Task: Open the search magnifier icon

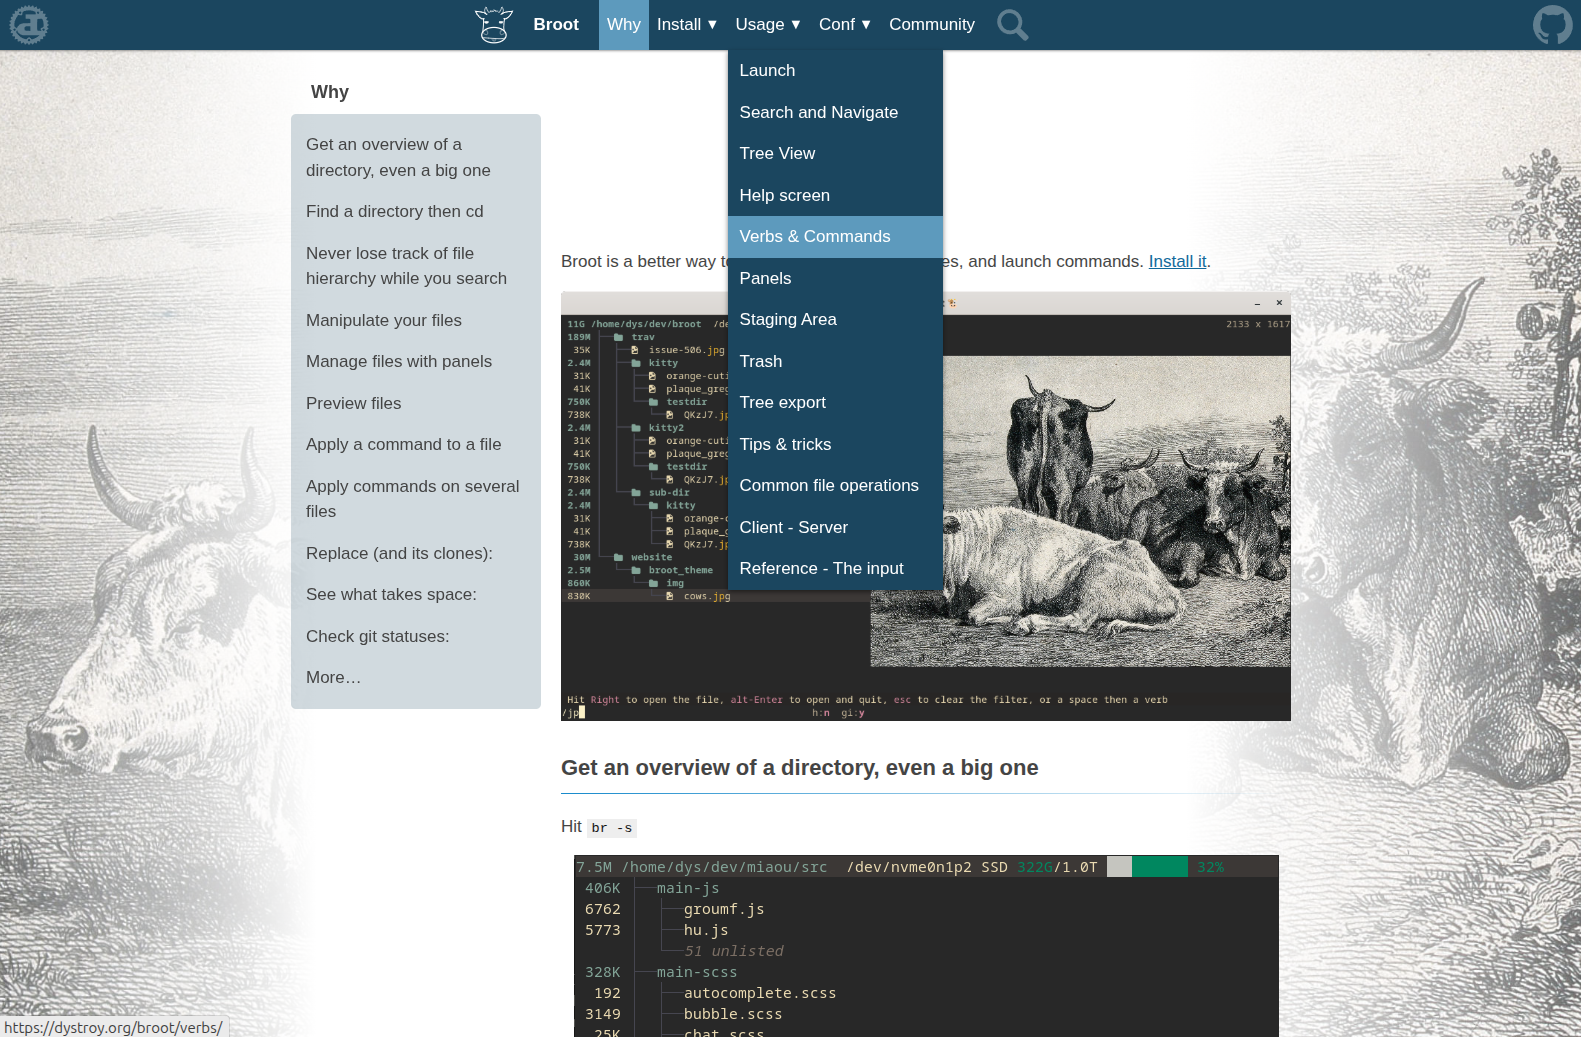Action: [1012, 25]
